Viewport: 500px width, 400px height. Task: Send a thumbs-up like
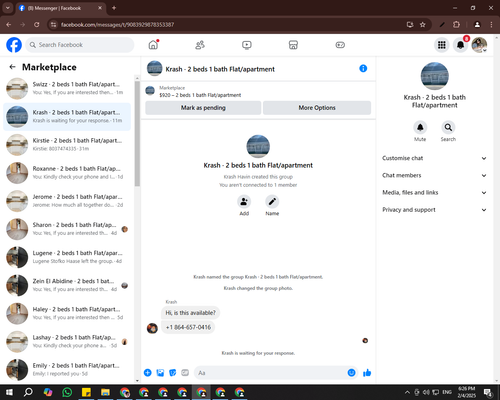coord(367,373)
